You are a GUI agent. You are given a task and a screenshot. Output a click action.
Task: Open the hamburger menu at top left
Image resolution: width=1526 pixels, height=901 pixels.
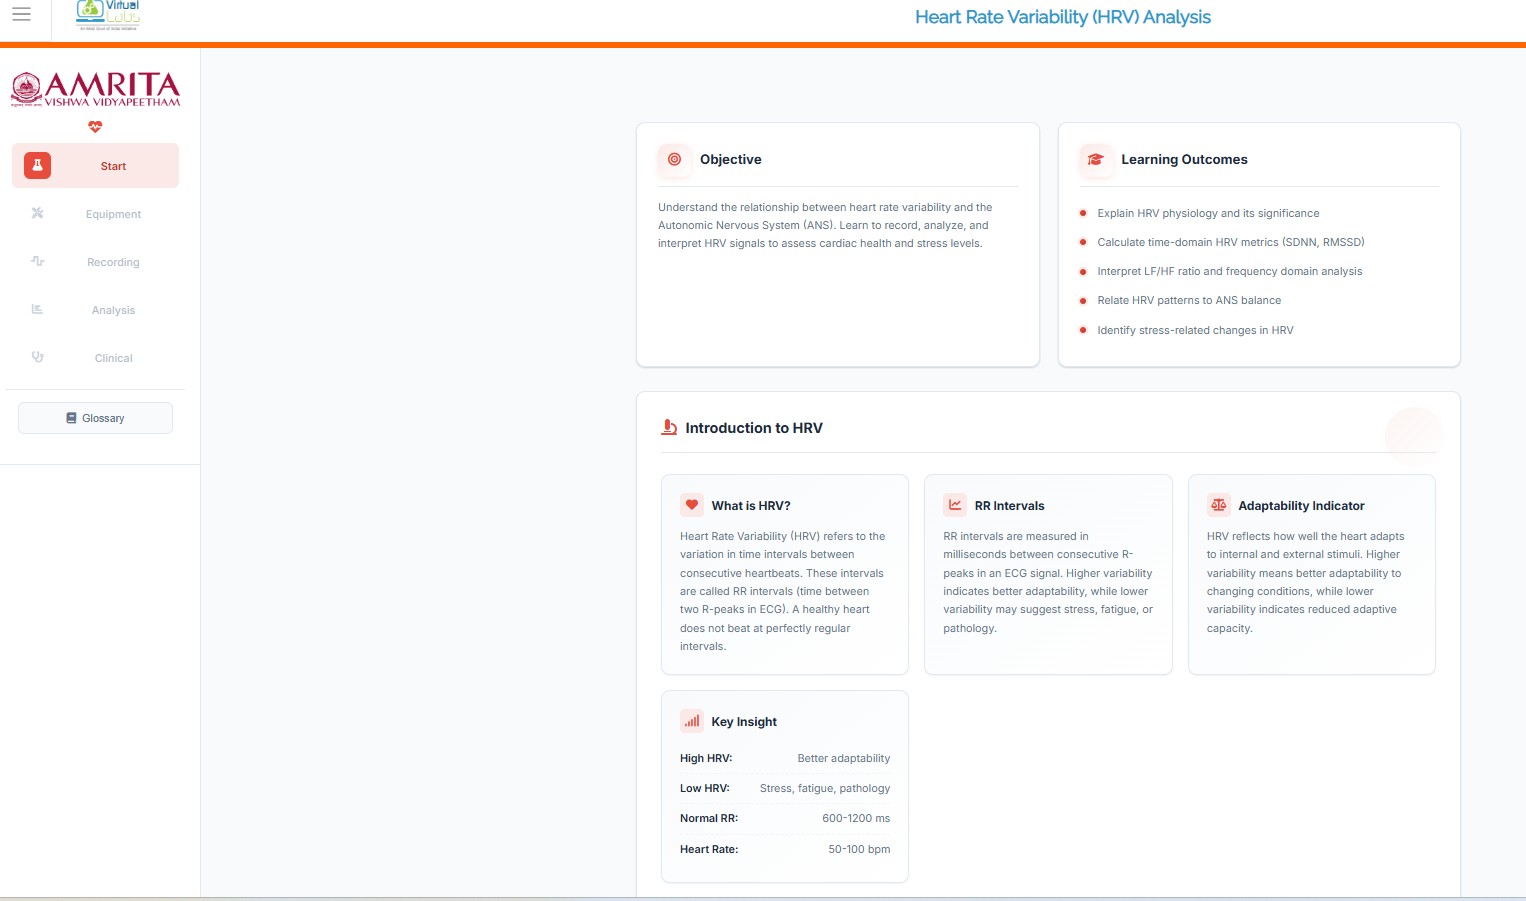(x=21, y=15)
